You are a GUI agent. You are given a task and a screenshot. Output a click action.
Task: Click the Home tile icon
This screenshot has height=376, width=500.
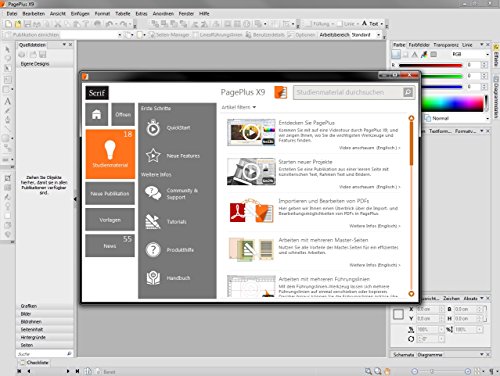tap(96, 114)
